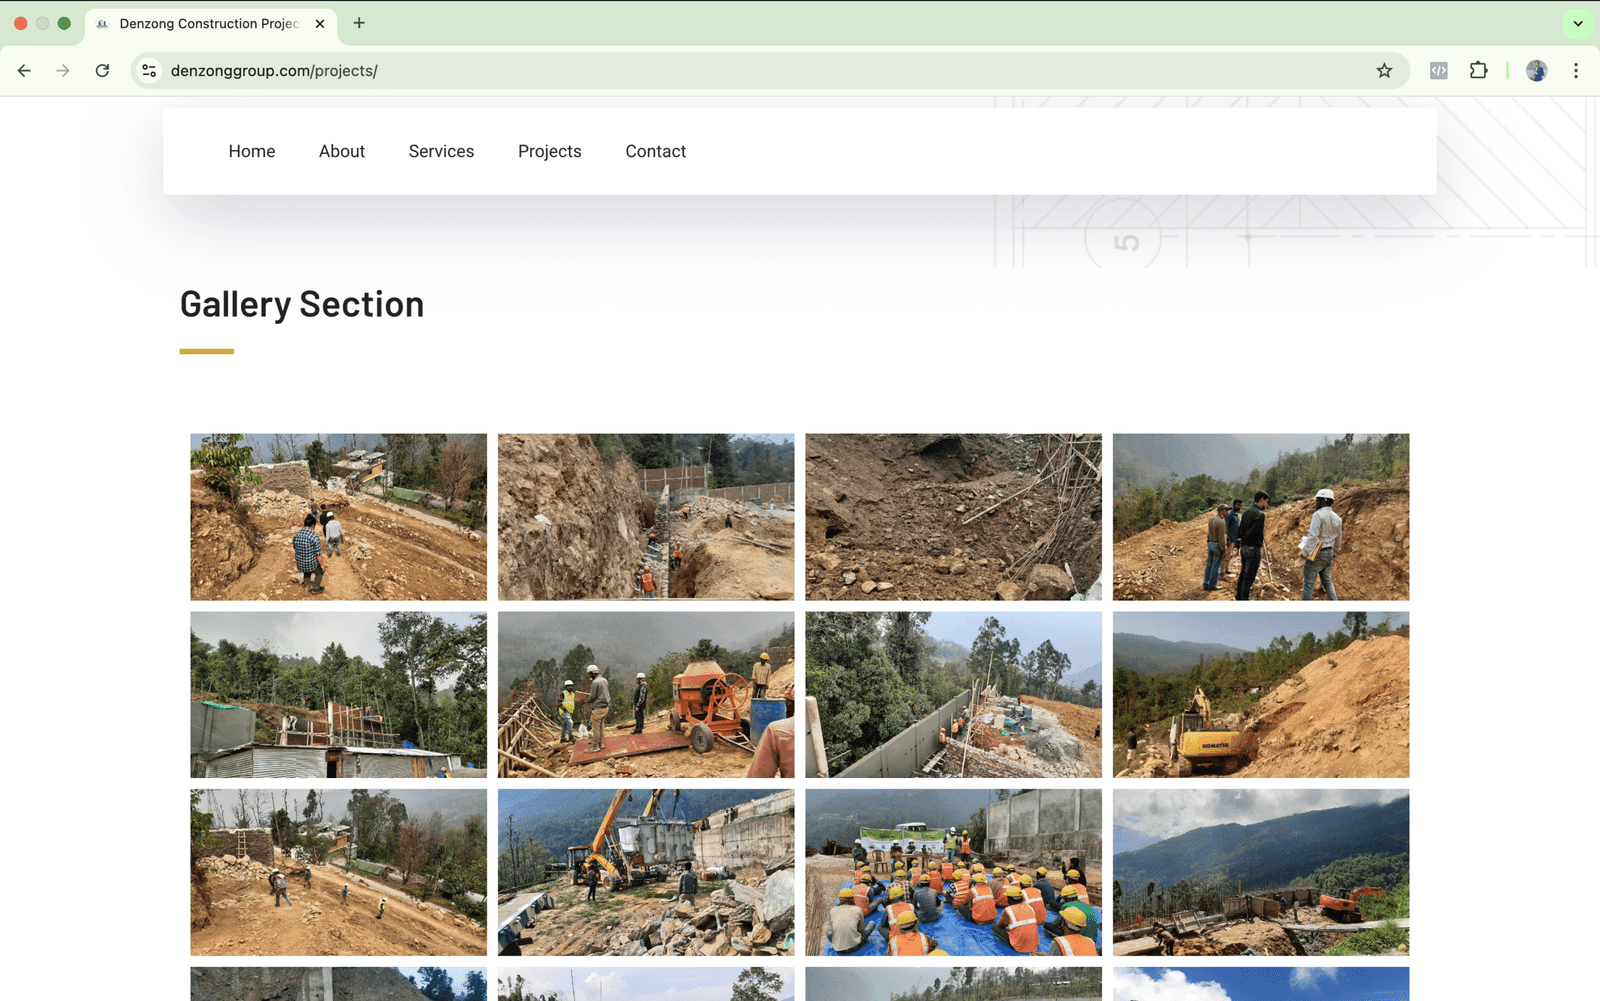Go to the Home page link
The image size is (1600, 1001).
tap(251, 151)
